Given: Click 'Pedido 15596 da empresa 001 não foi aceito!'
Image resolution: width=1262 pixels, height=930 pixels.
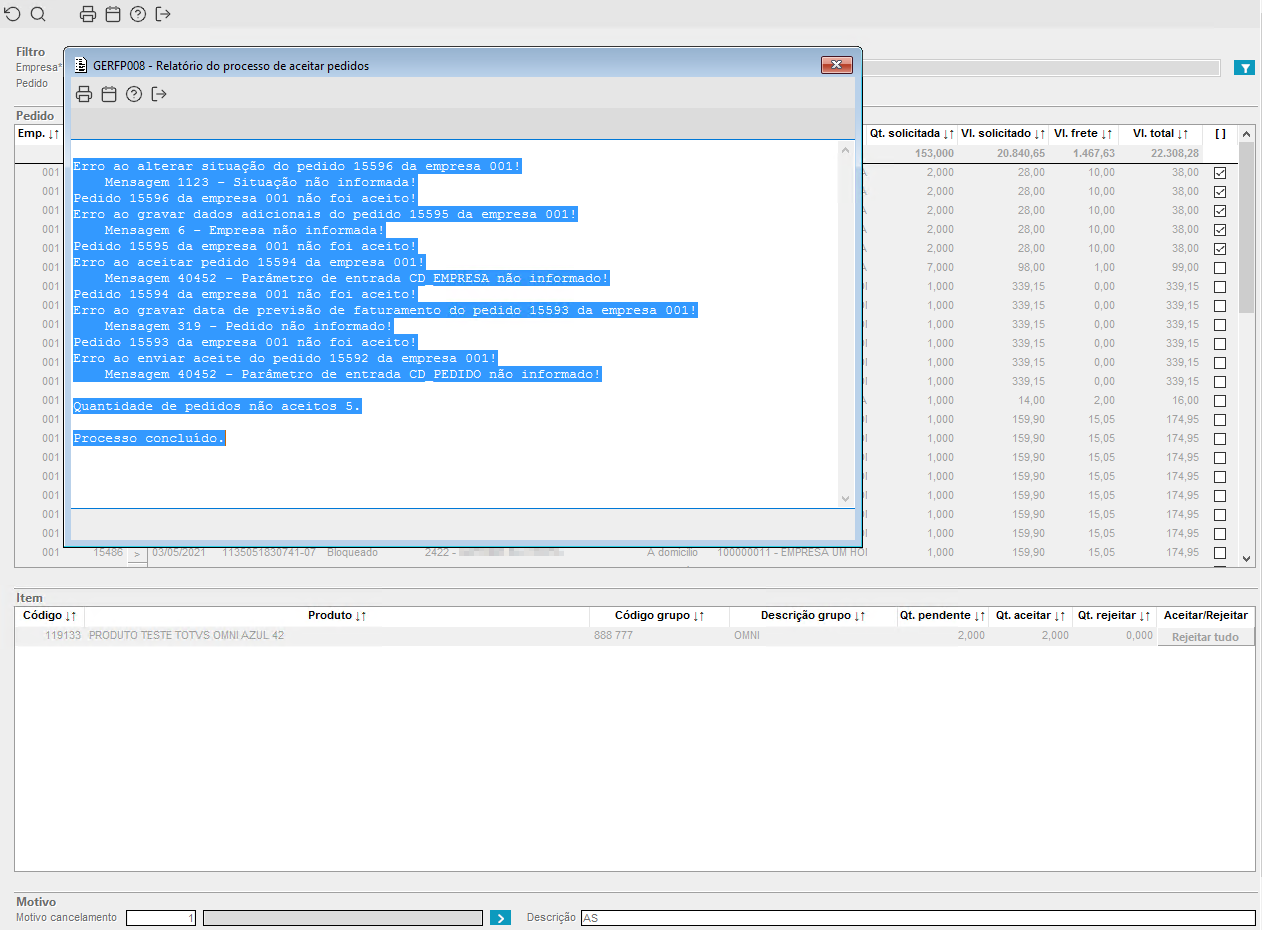Looking at the screenshot, I should pos(245,198).
